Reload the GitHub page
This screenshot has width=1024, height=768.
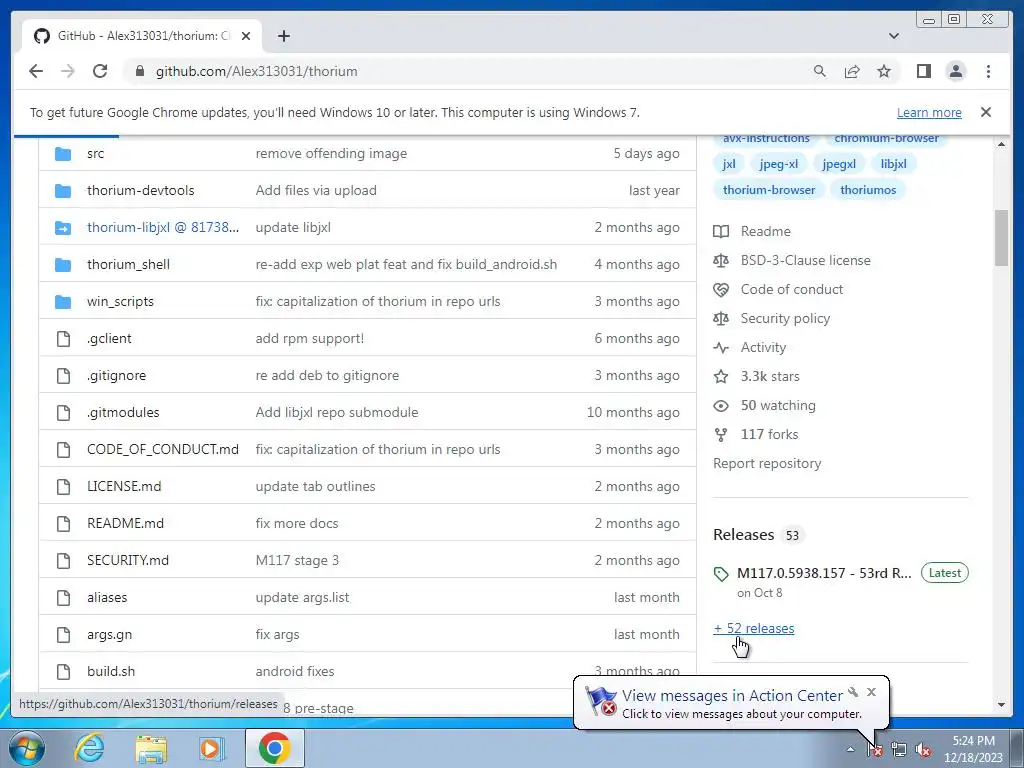(x=100, y=71)
